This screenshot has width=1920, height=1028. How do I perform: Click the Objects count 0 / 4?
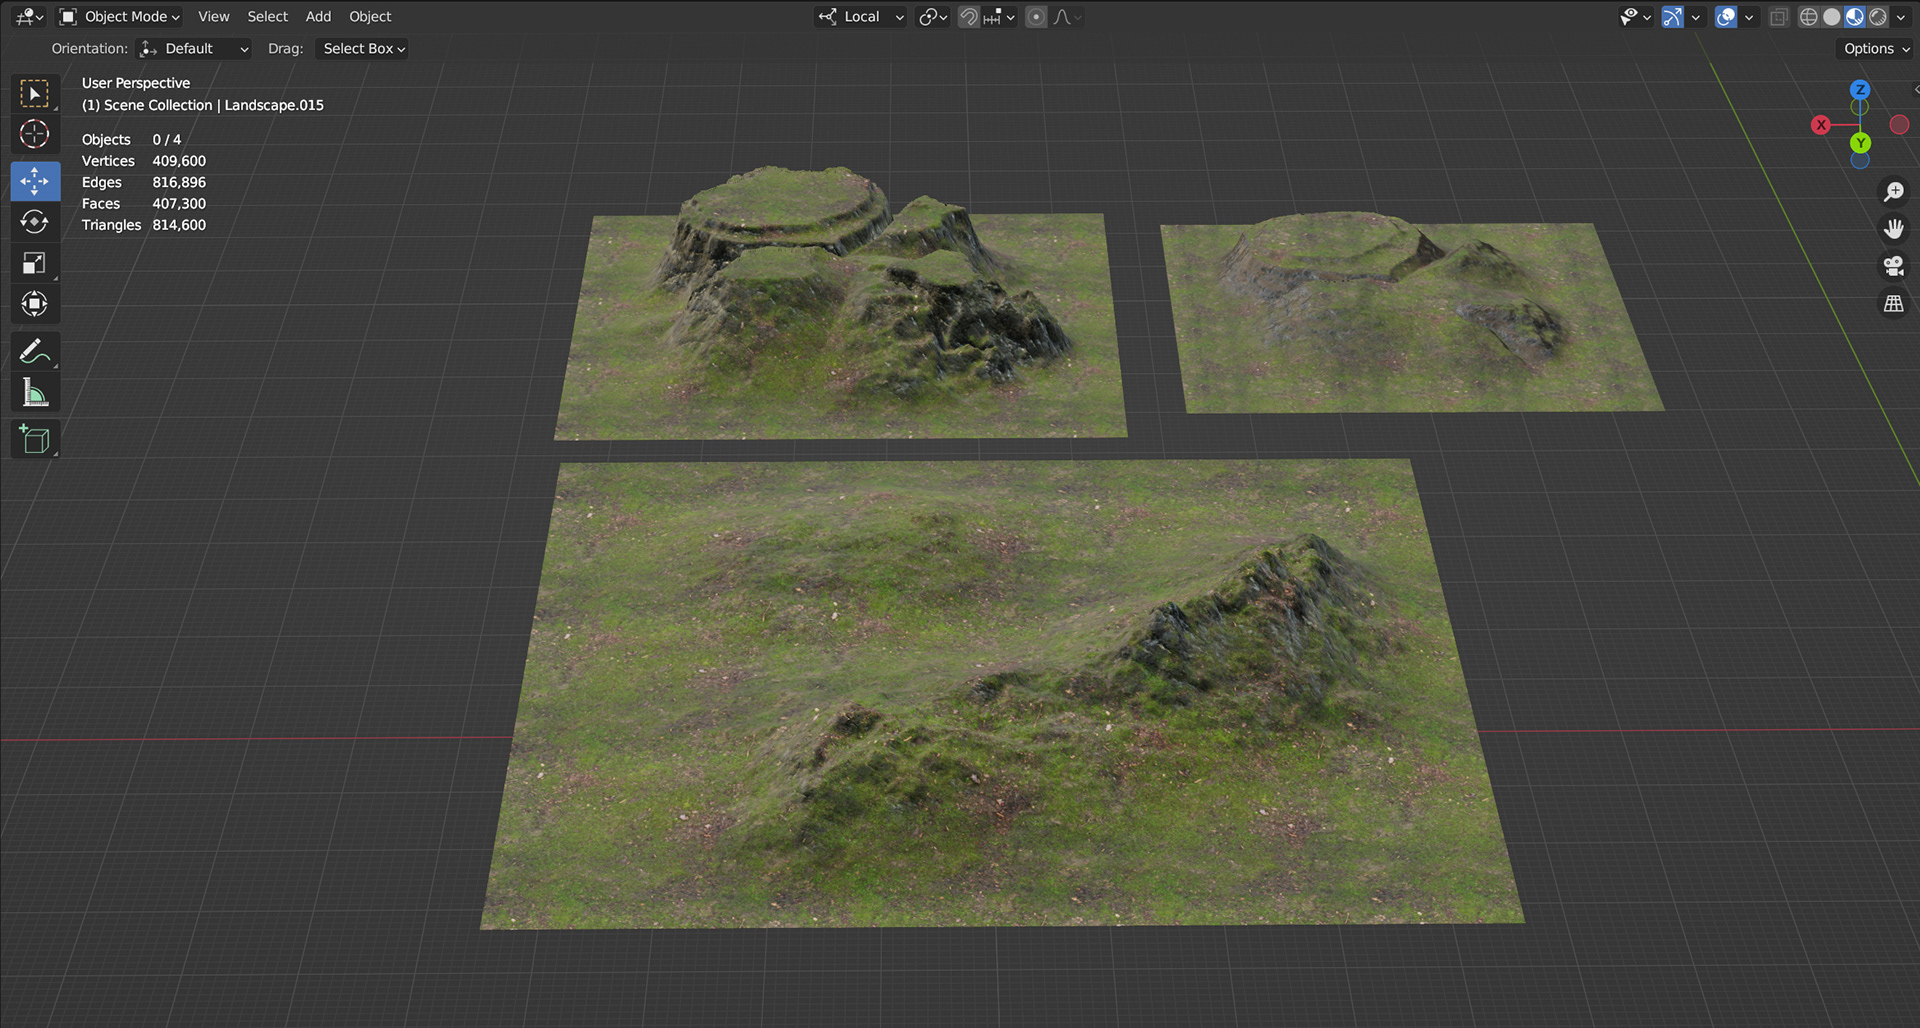point(167,140)
